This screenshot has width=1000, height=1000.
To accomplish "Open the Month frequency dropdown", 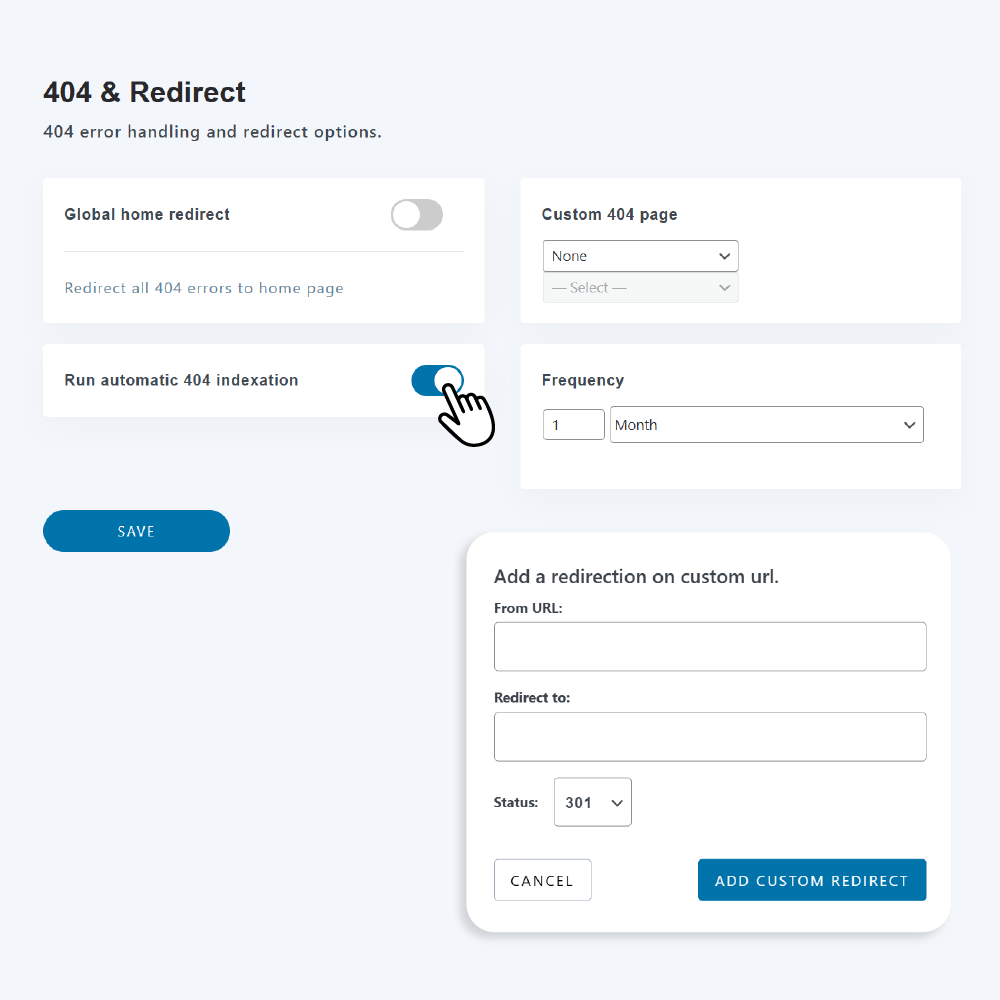I will coord(766,424).
